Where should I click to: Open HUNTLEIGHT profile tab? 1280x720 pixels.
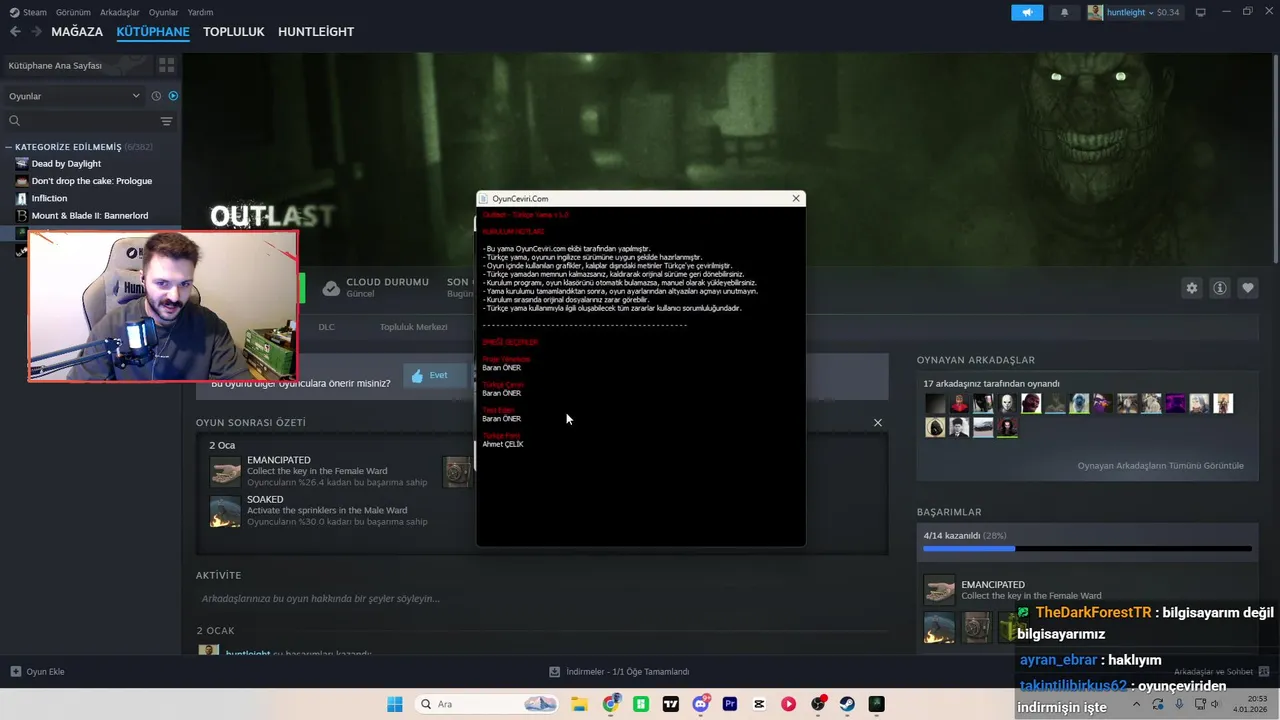pyautogui.click(x=316, y=32)
